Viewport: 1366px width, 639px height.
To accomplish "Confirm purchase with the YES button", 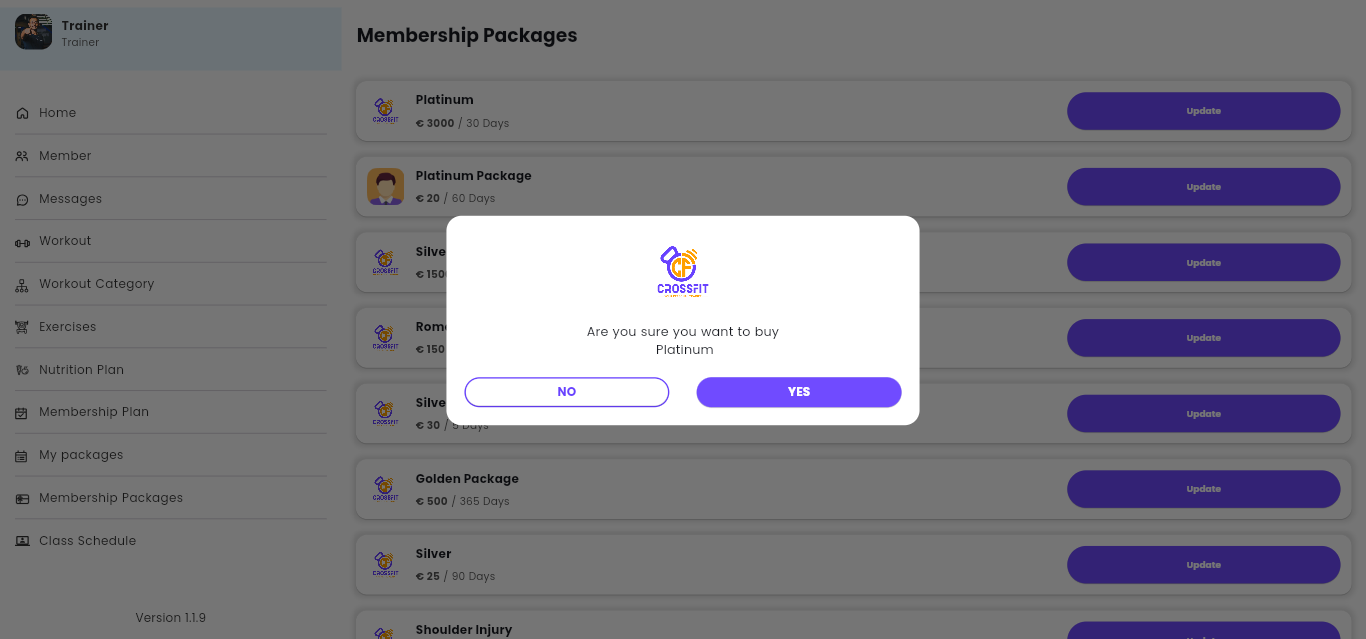I will point(799,392).
